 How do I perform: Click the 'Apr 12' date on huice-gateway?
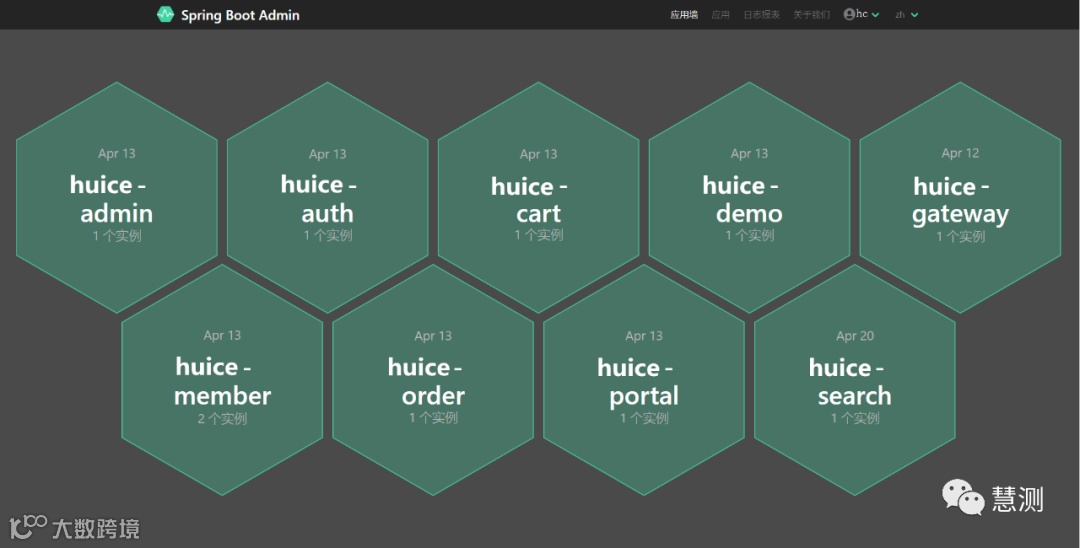click(960, 154)
